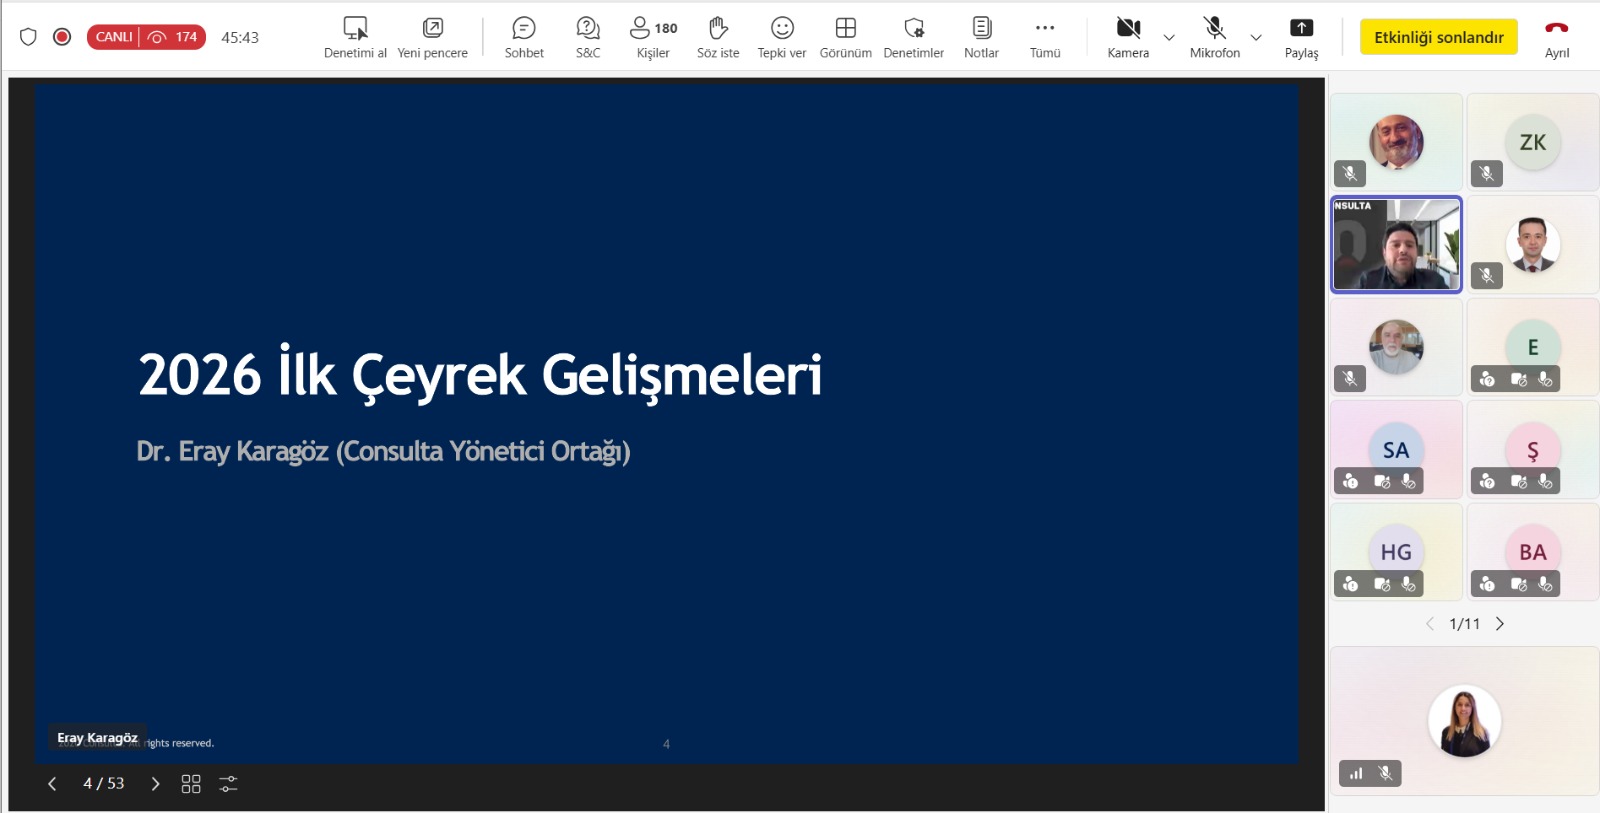Click attendee status icon on E tile
The height and width of the screenshot is (813, 1600).
coord(1487,379)
